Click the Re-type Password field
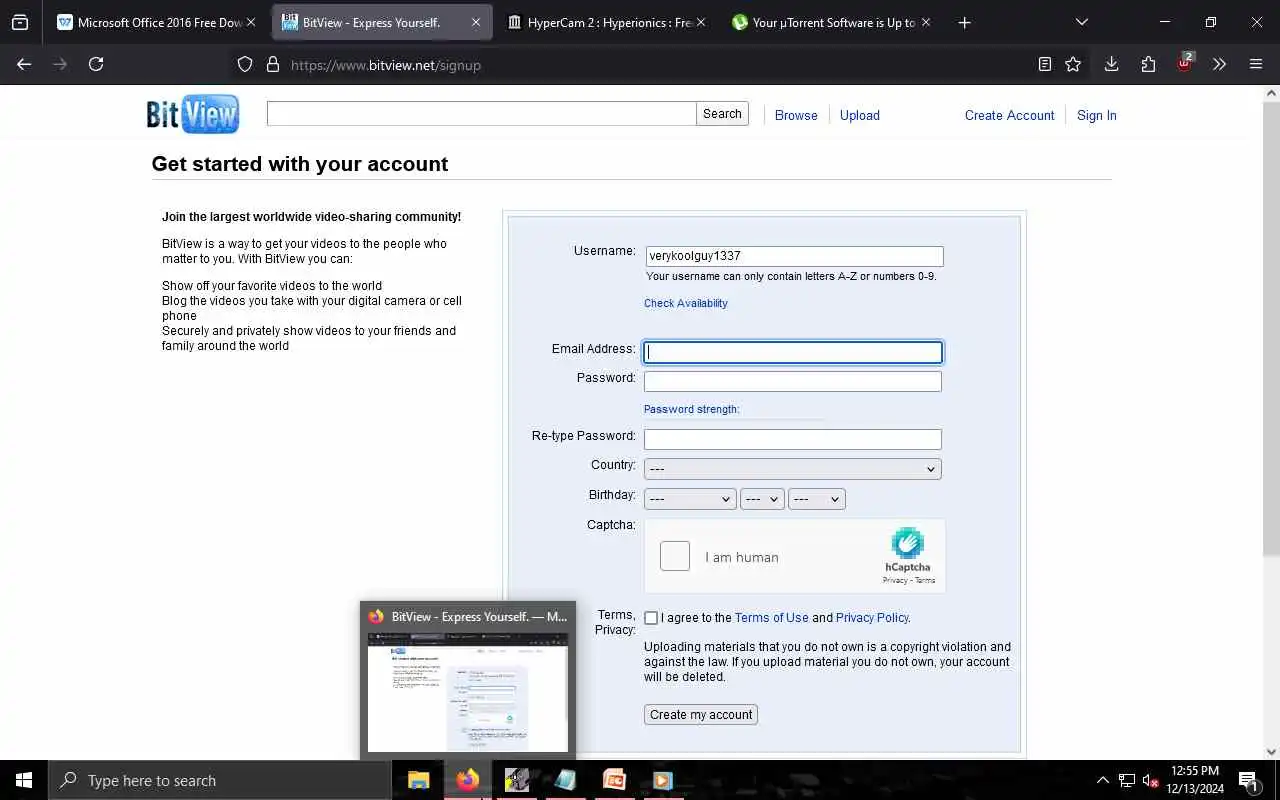Viewport: 1280px width, 800px height. pos(793,439)
